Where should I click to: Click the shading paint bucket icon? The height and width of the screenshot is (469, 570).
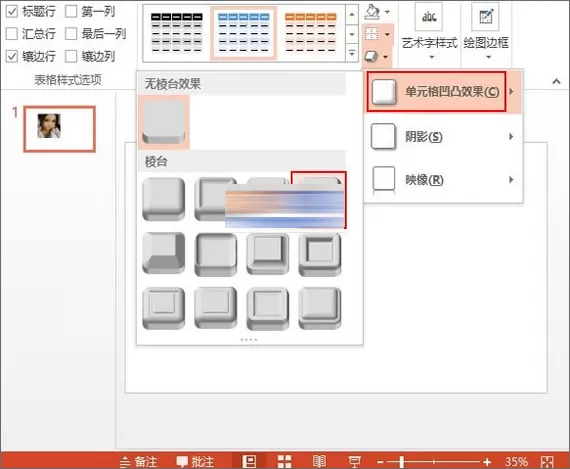[372, 12]
